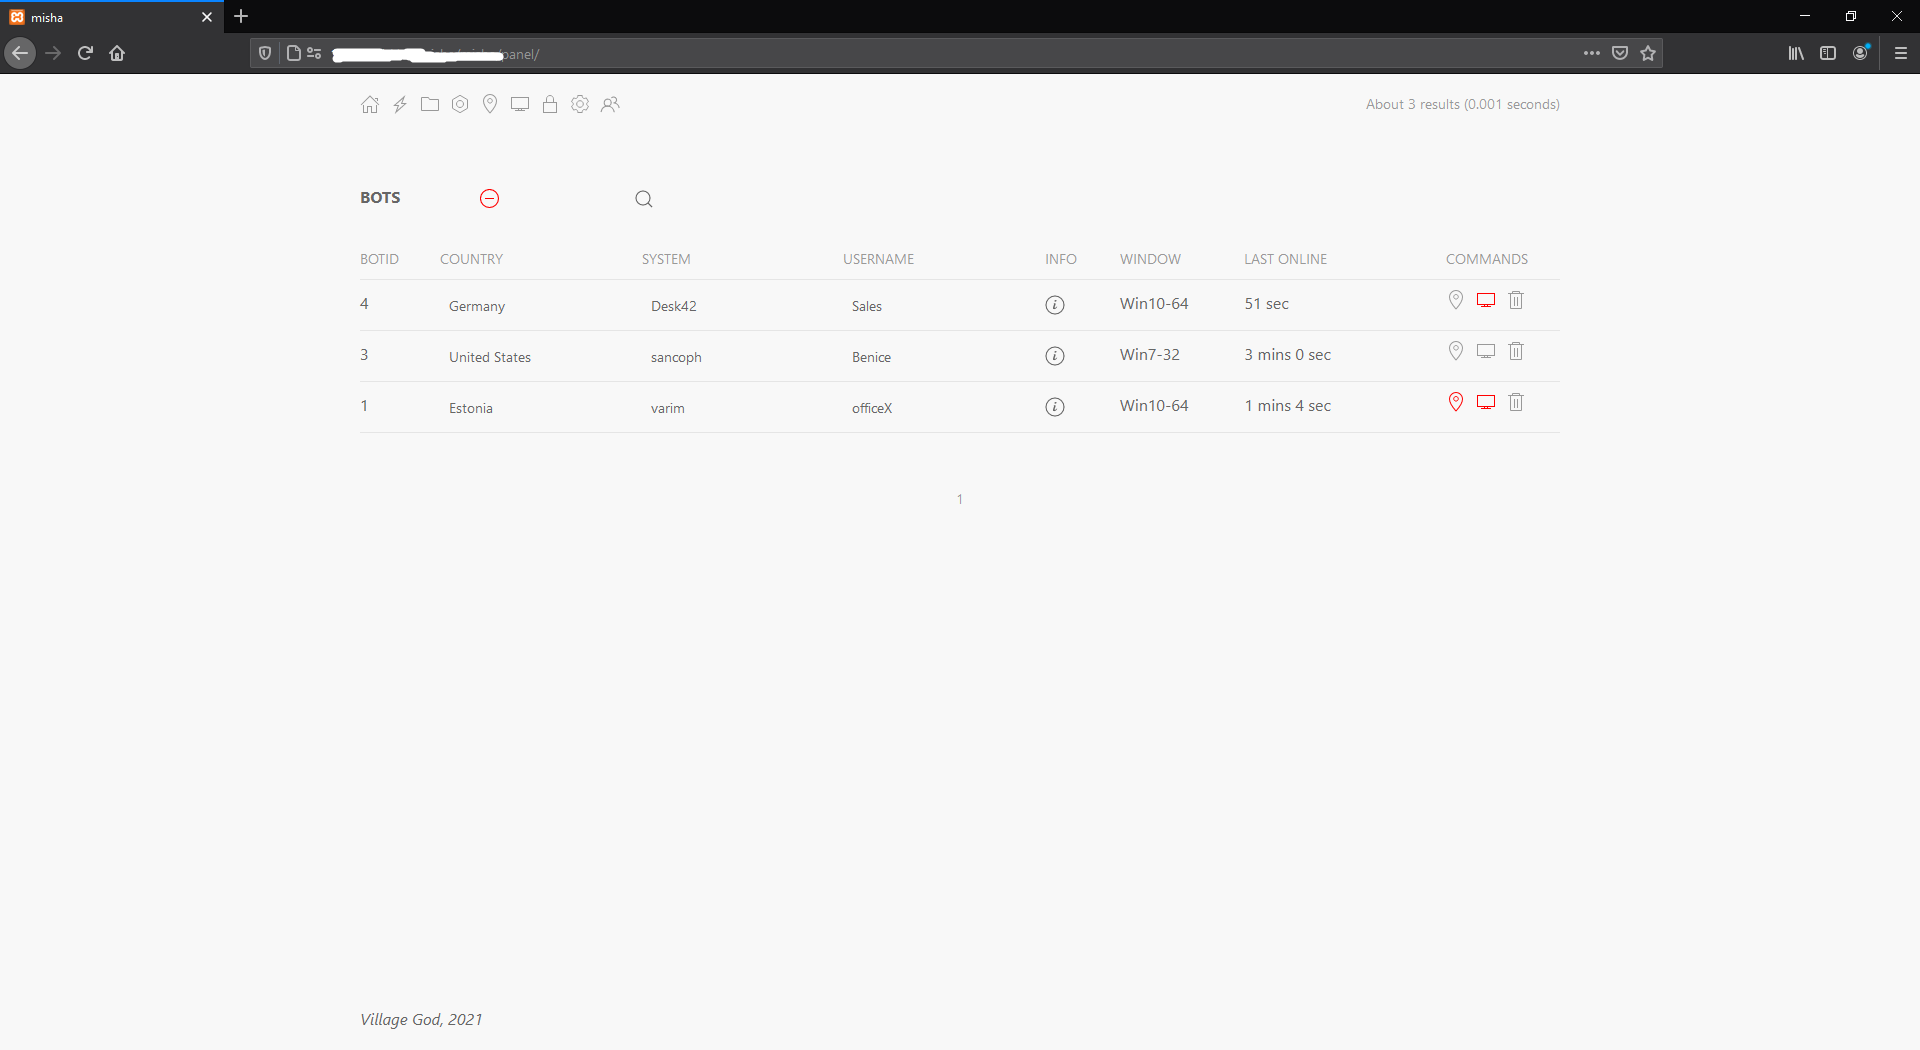Screen dimensions: 1920x1050
Task: Open the home icon in the panel navigation
Action: [370, 104]
